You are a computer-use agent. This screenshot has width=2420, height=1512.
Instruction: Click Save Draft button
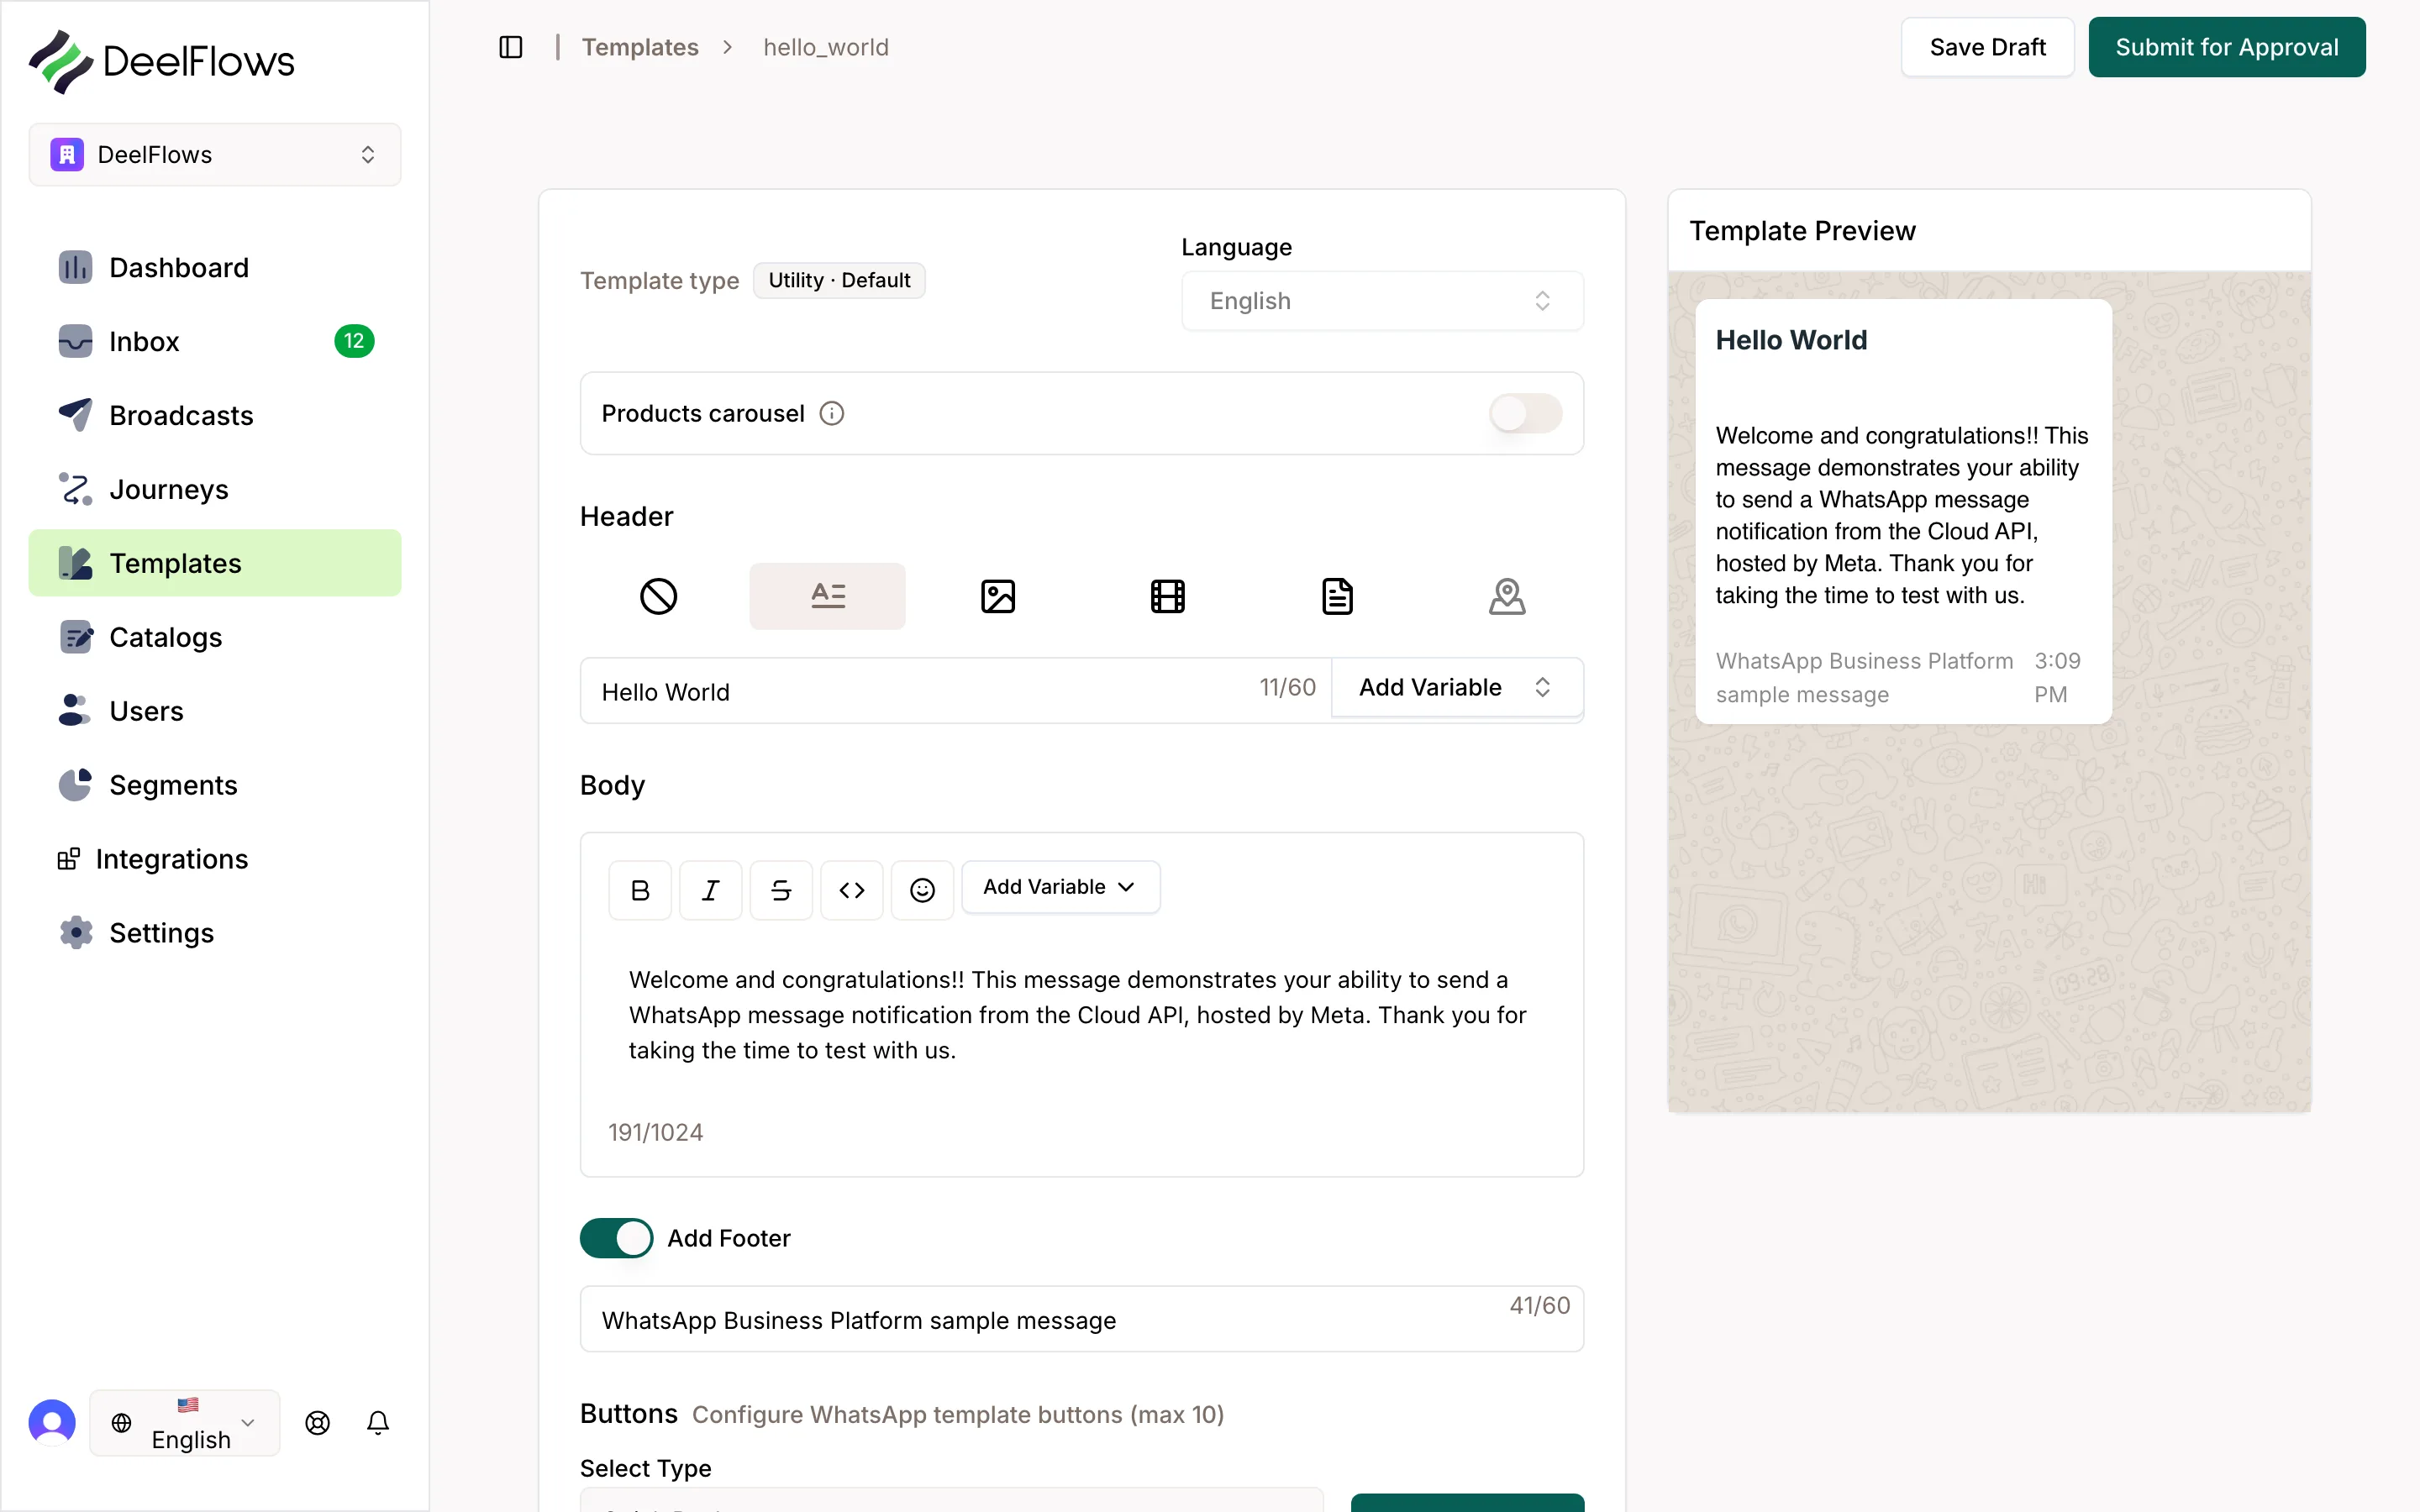(1987, 47)
